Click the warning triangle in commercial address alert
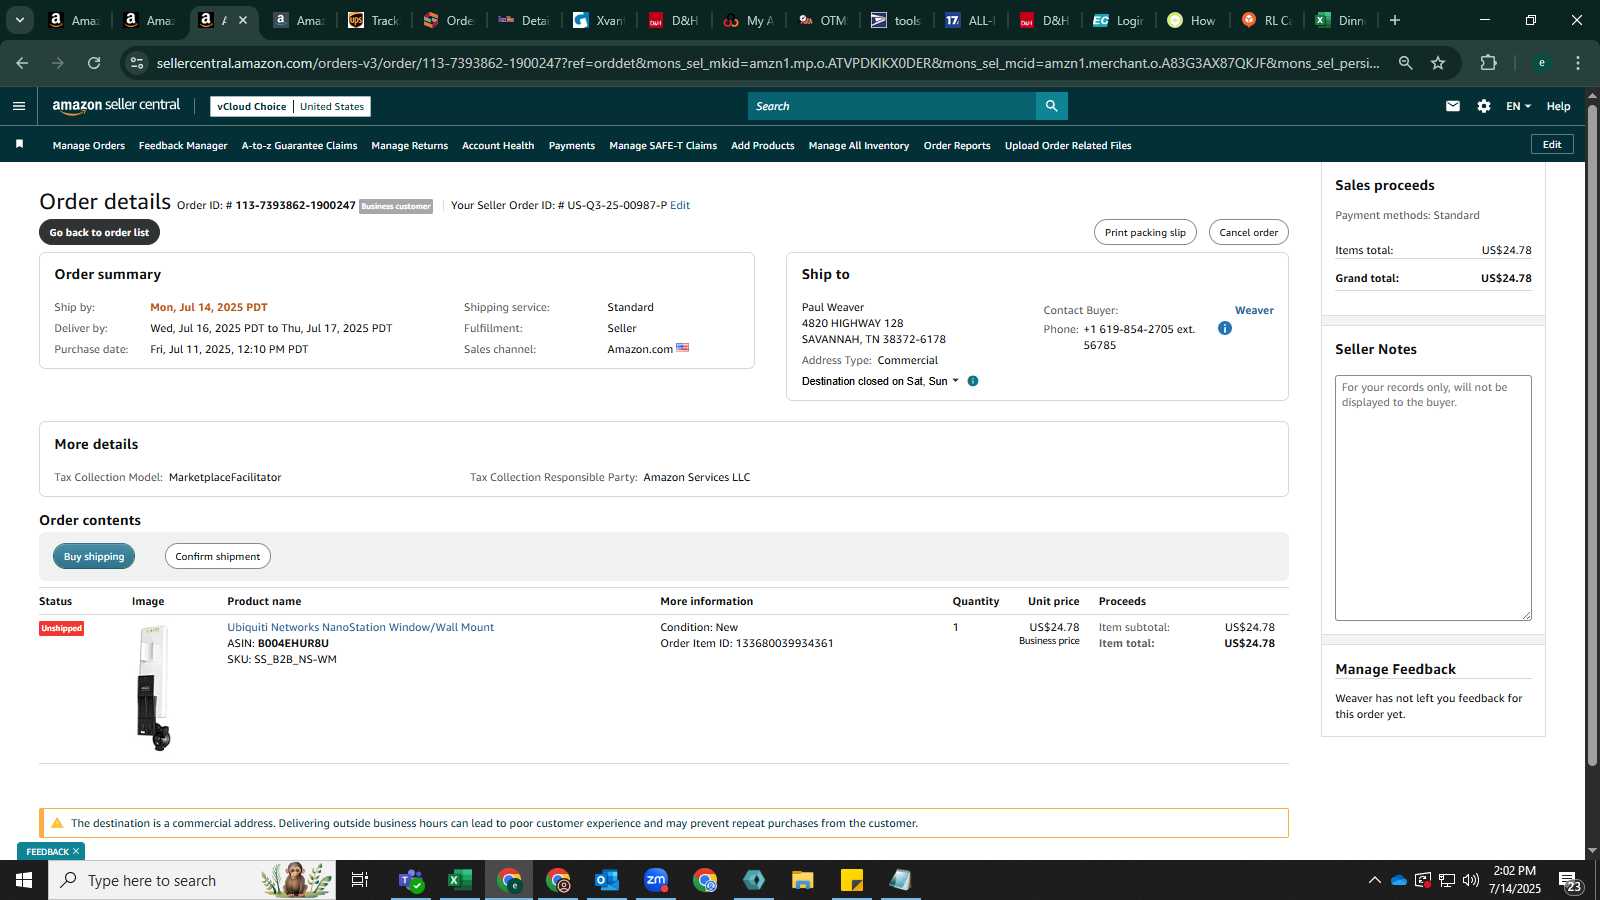The height and width of the screenshot is (900, 1600). tap(57, 823)
